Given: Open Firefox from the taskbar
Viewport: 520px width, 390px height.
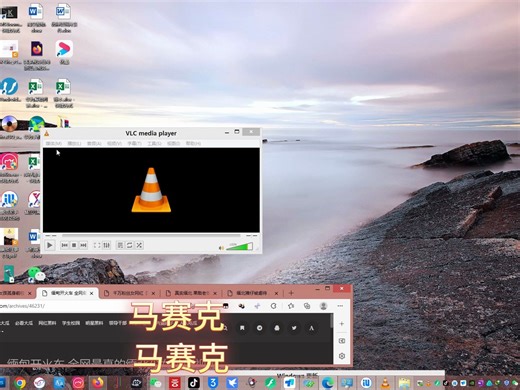Looking at the screenshot, I should click(98, 383).
